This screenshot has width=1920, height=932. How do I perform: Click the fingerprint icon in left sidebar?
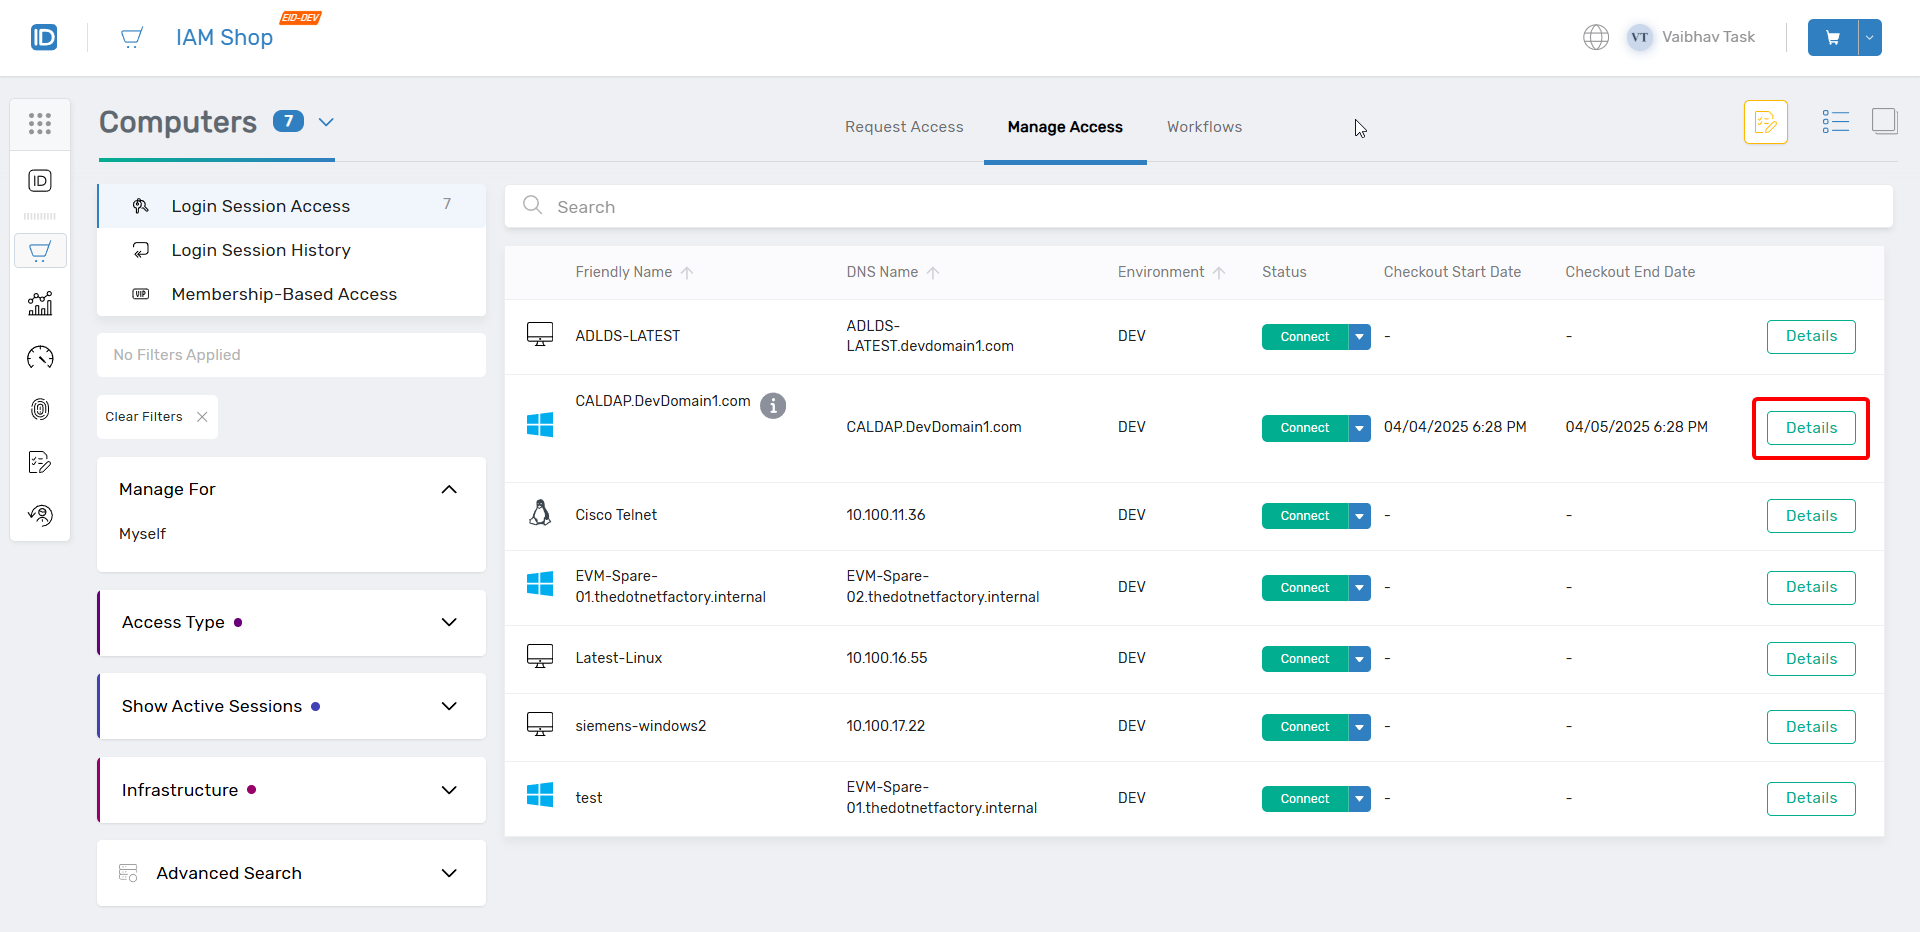click(40, 409)
